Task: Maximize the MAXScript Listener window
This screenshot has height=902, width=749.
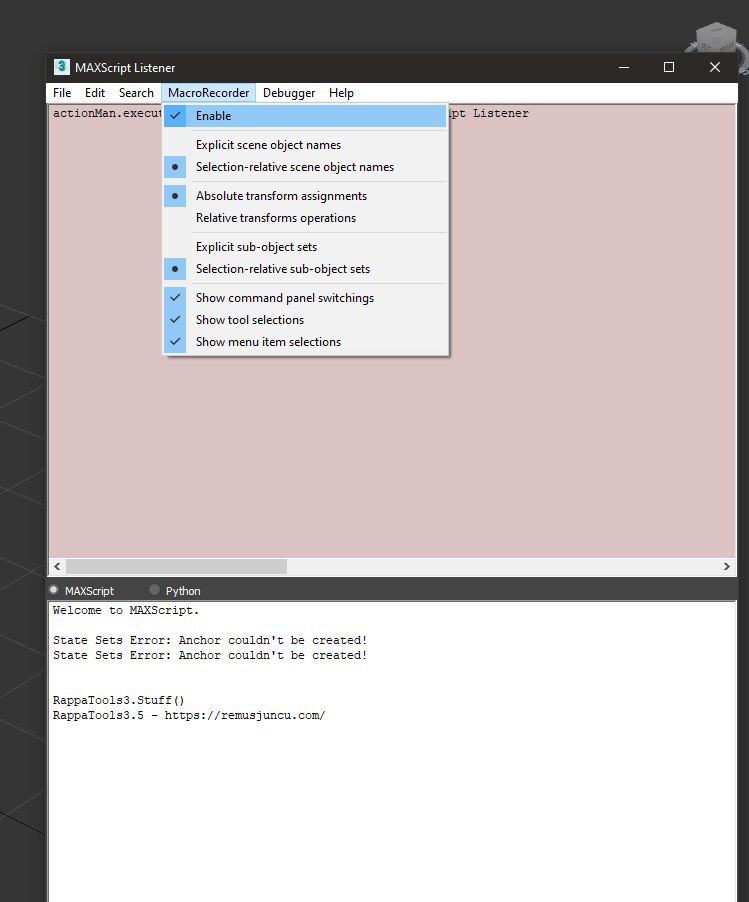Action: pos(668,67)
